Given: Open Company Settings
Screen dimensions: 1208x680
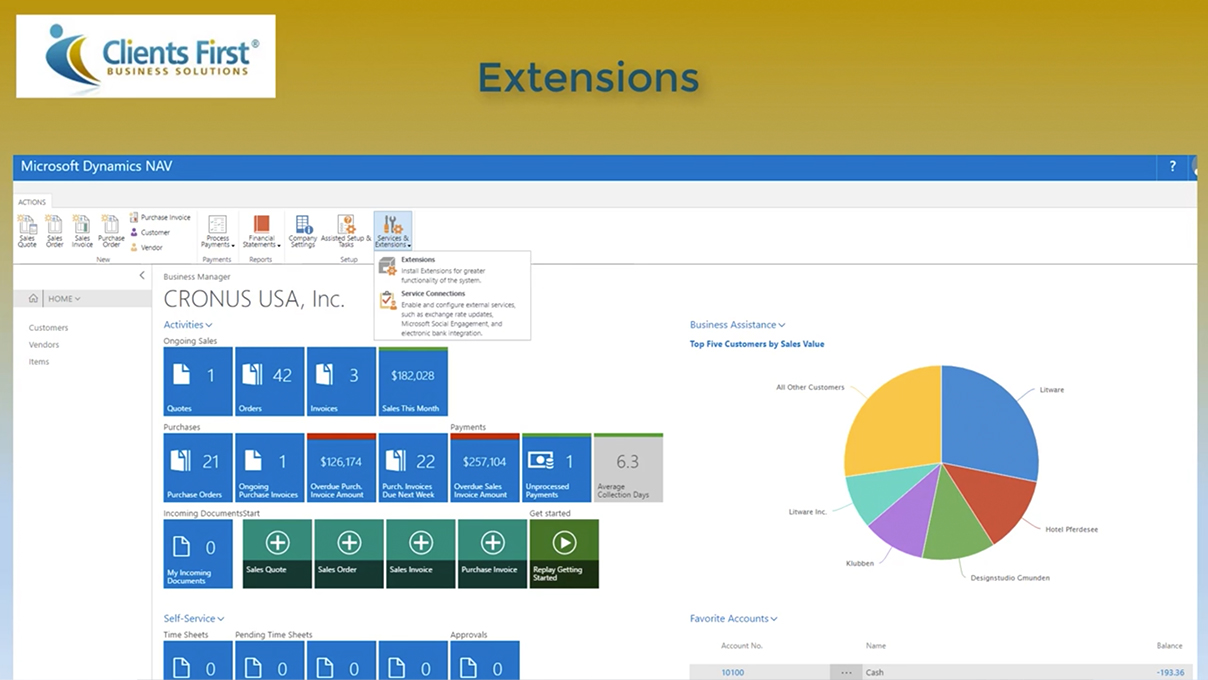Looking at the screenshot, I should (303, 231).
